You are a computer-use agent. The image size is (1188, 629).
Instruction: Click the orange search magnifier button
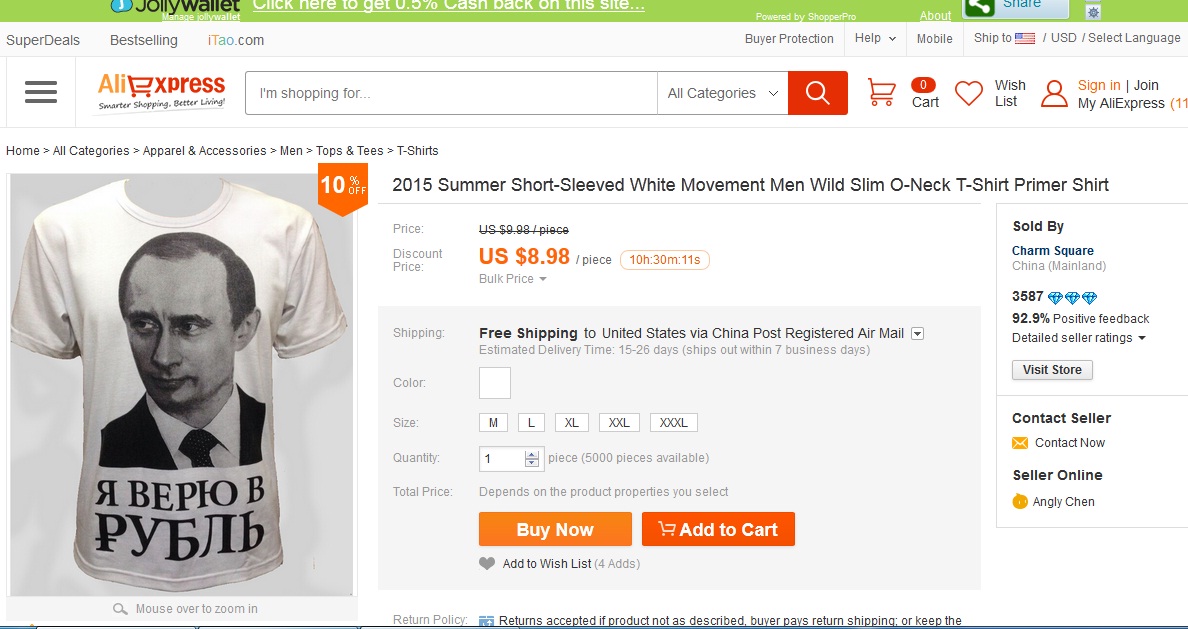click(817, 93)
